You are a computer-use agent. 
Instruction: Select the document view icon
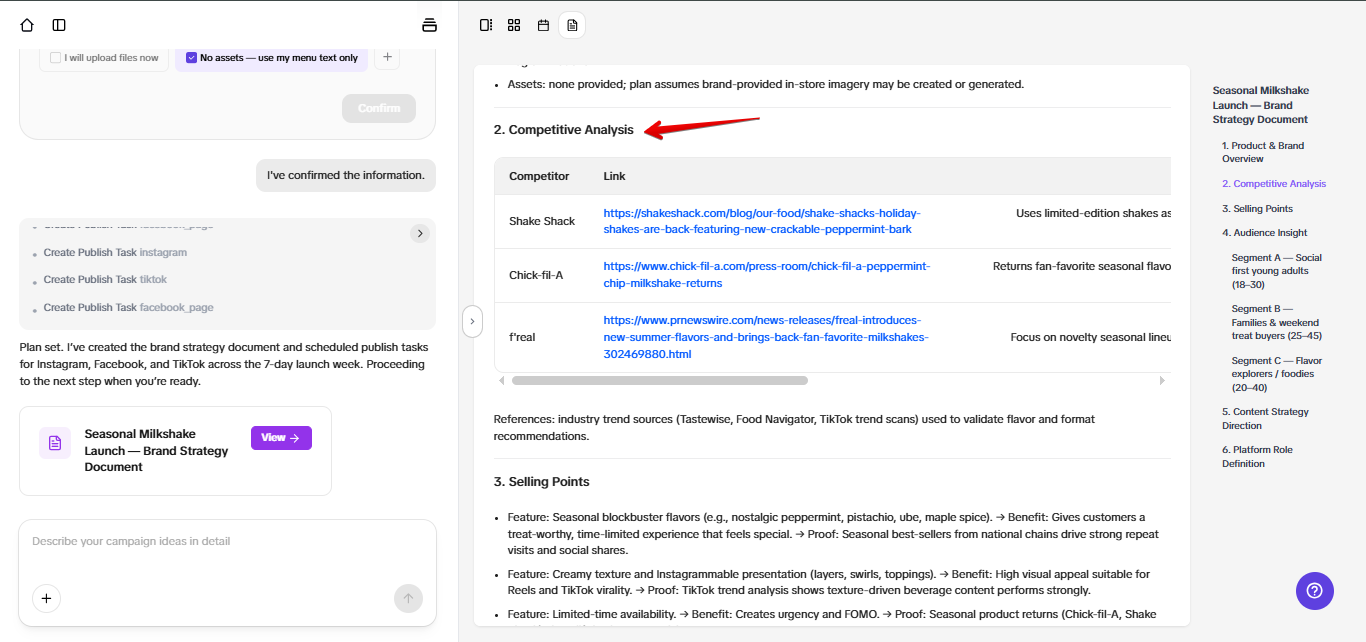pos(572,25)
